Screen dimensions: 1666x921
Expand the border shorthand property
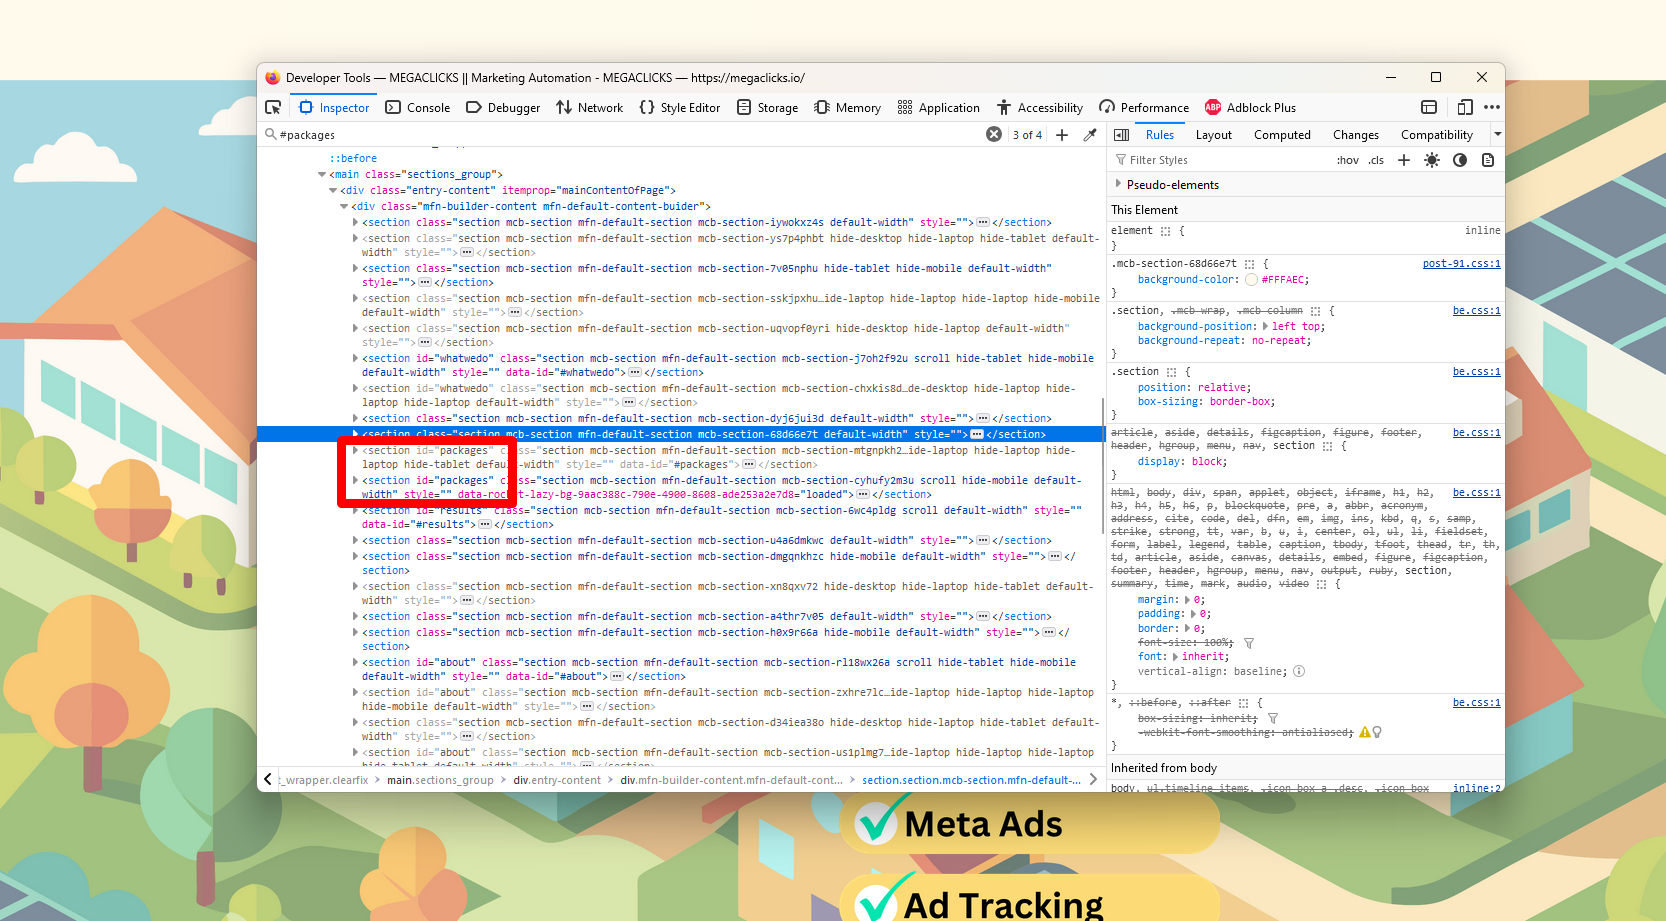(x=1188, y=629)
